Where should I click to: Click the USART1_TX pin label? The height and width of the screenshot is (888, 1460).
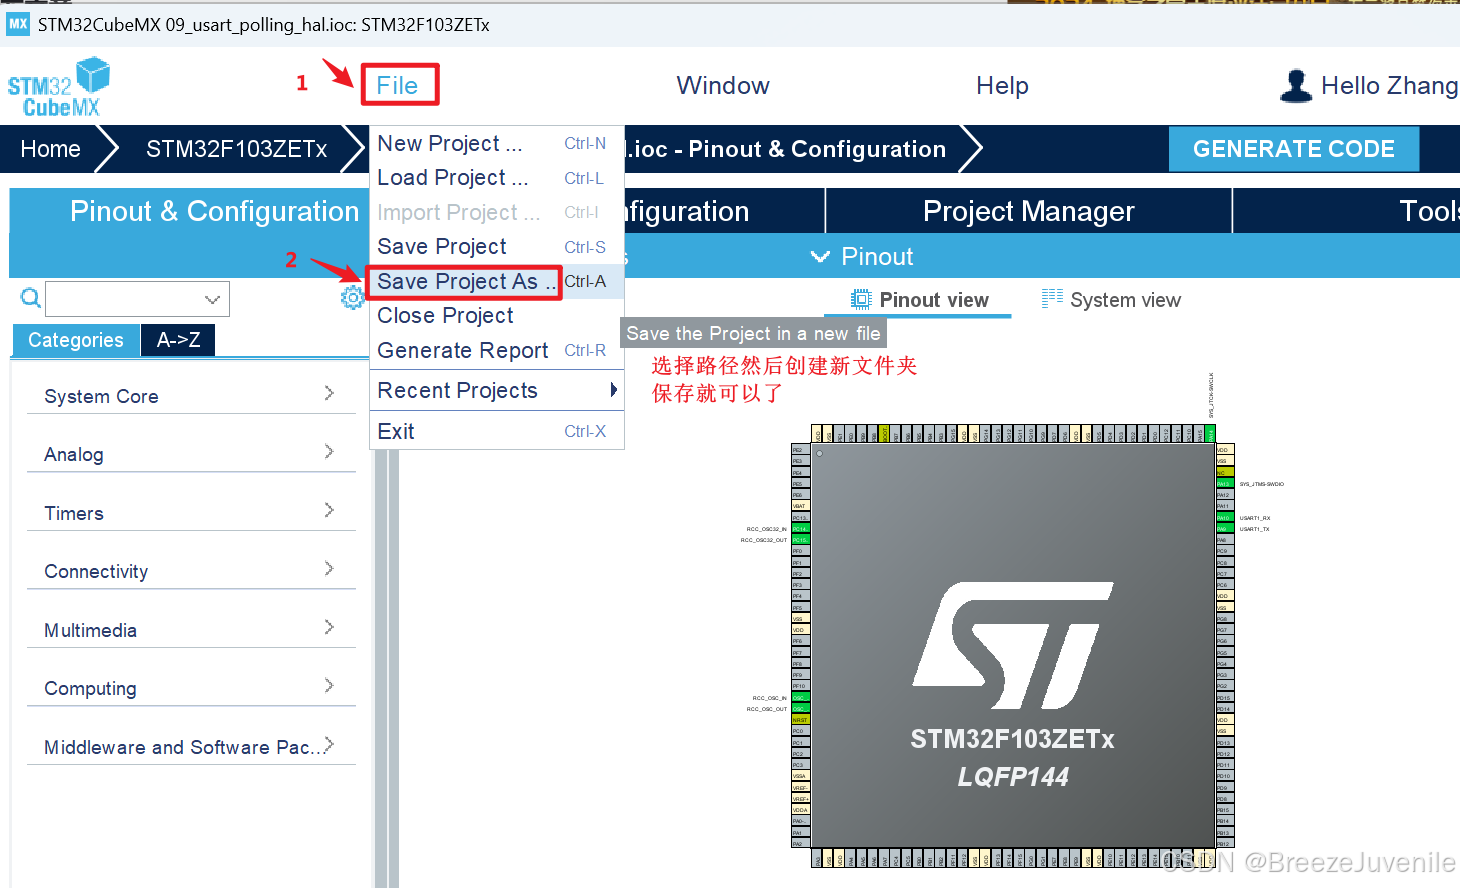pos(1254,529)
